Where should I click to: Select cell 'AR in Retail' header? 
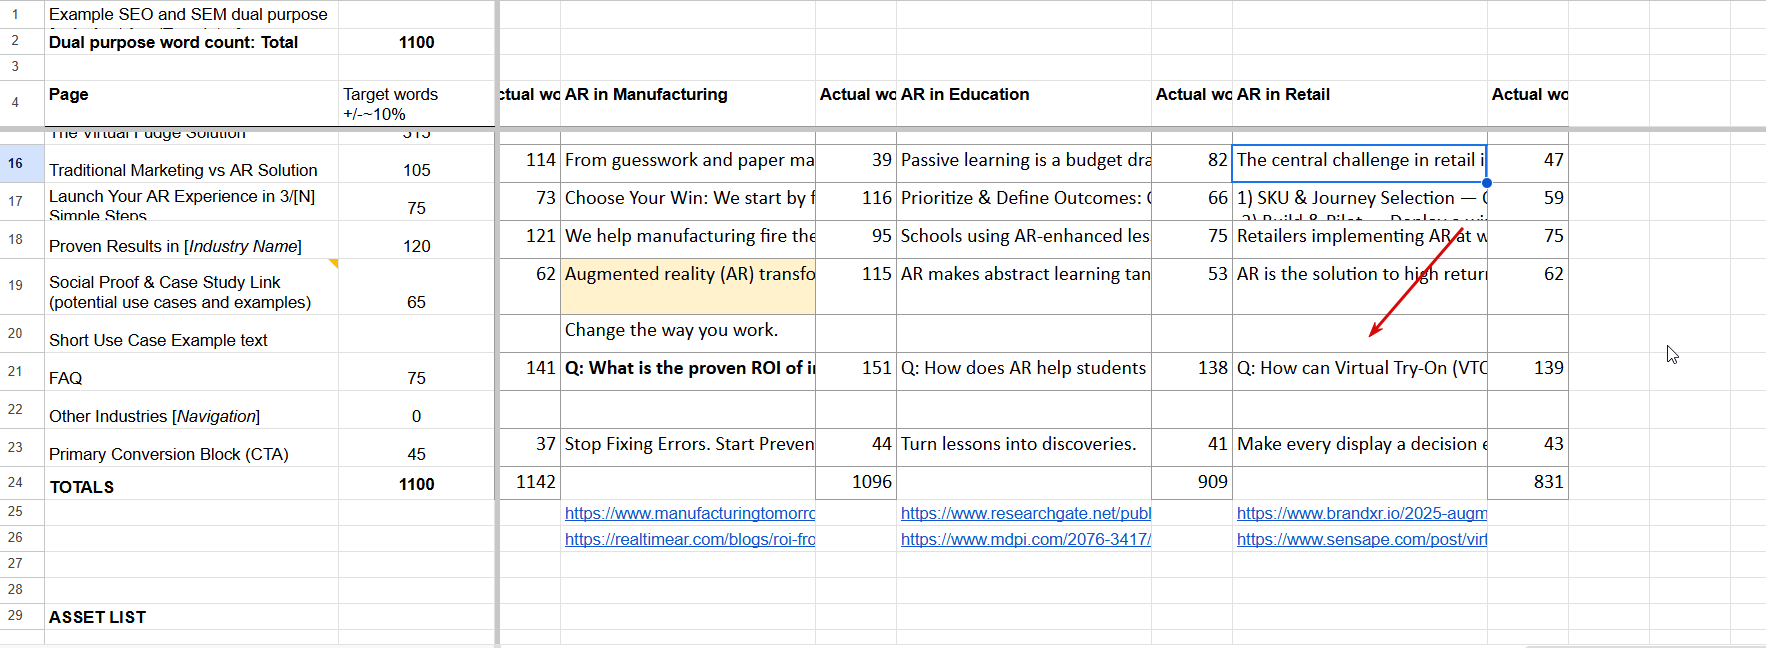1360,104
